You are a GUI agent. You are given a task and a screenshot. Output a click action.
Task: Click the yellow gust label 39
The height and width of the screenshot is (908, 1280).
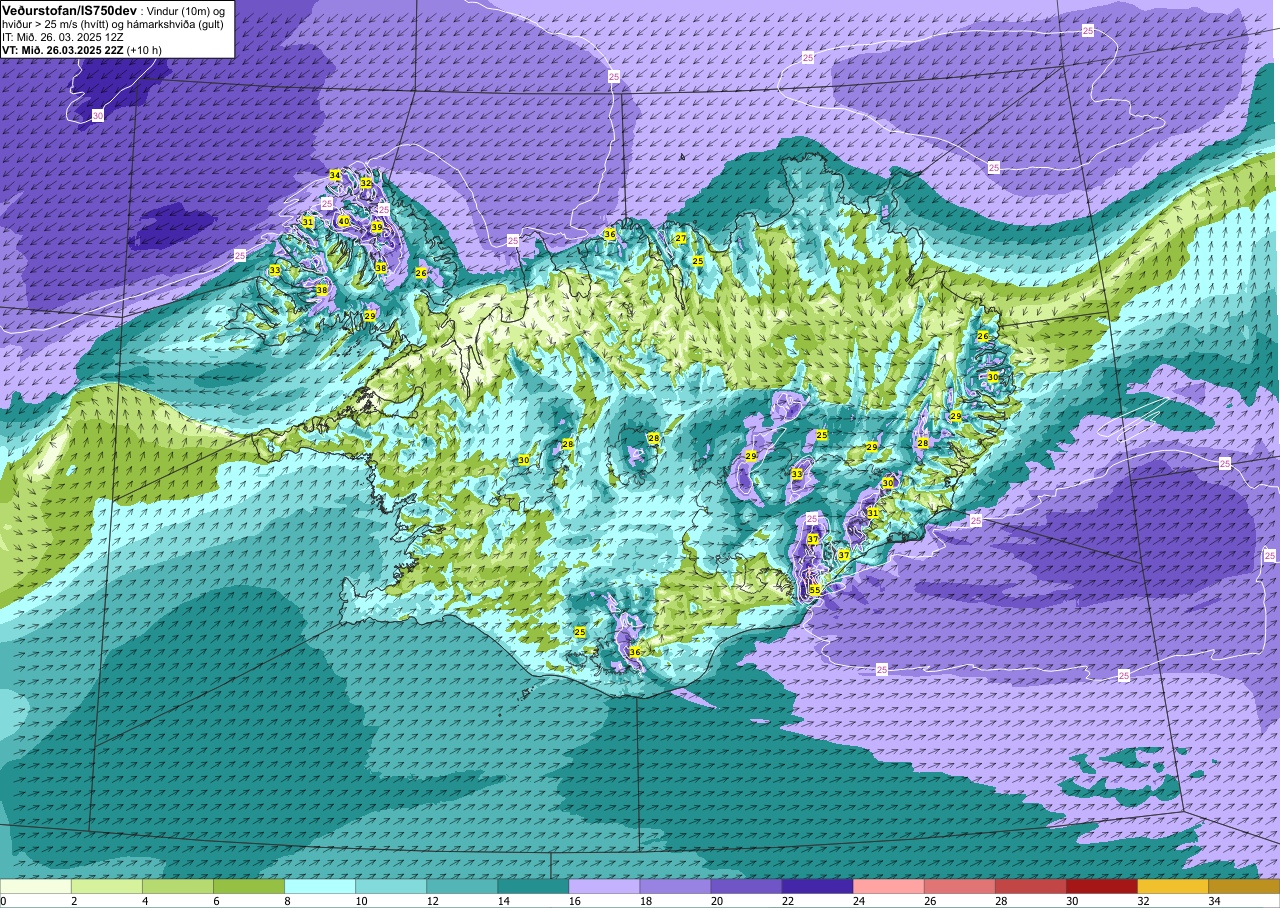[377, 228]
